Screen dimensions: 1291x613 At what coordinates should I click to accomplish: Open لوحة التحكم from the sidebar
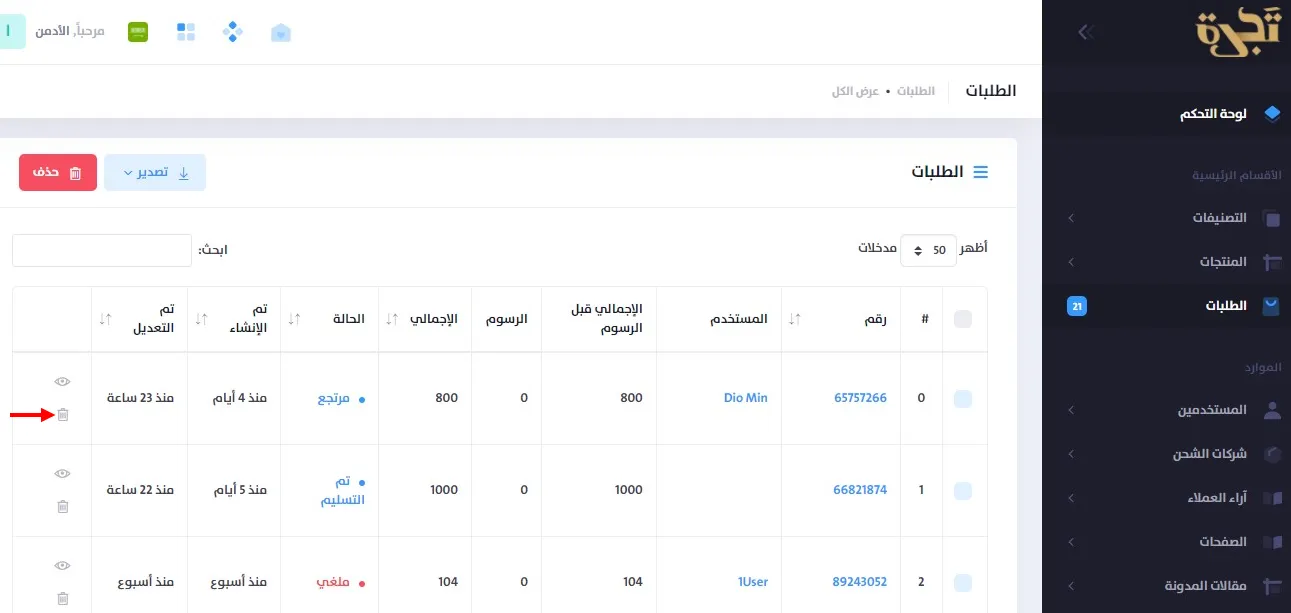point(1213,113)
